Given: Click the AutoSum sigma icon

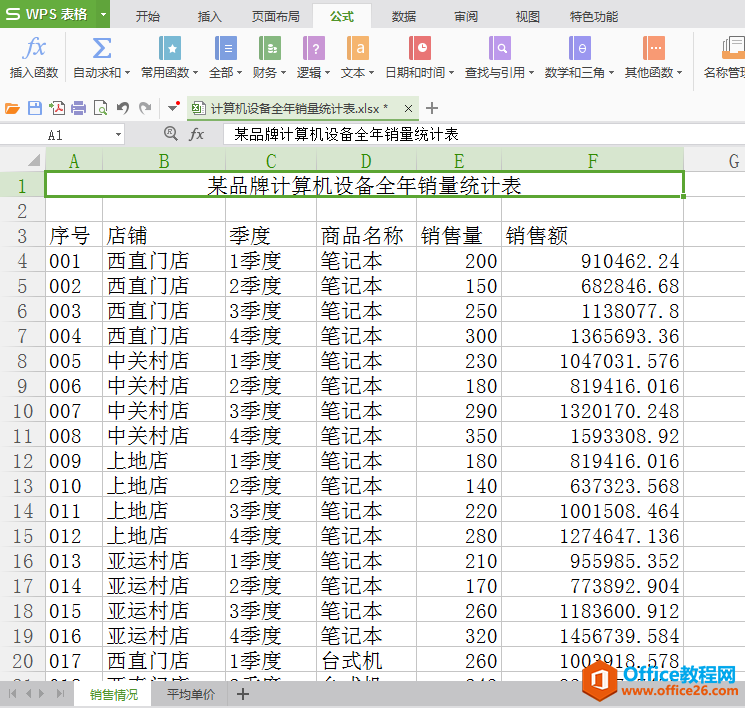Looking at the screenshot, I should 102,48.
